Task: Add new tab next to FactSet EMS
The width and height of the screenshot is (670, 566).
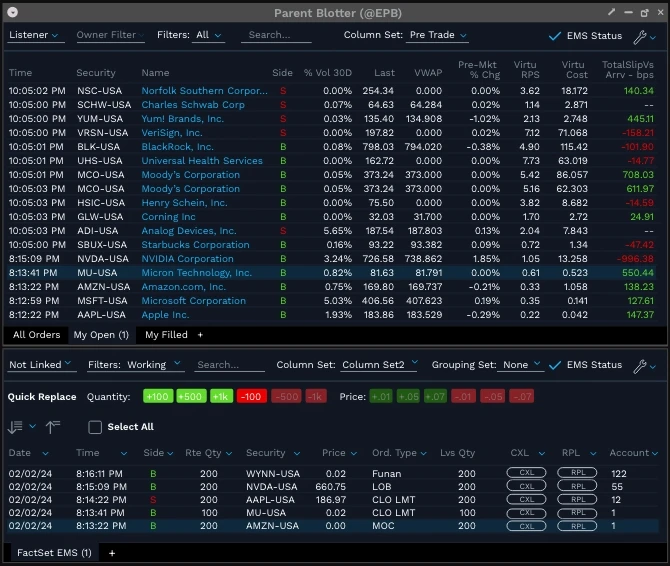Action: [112, 553]
